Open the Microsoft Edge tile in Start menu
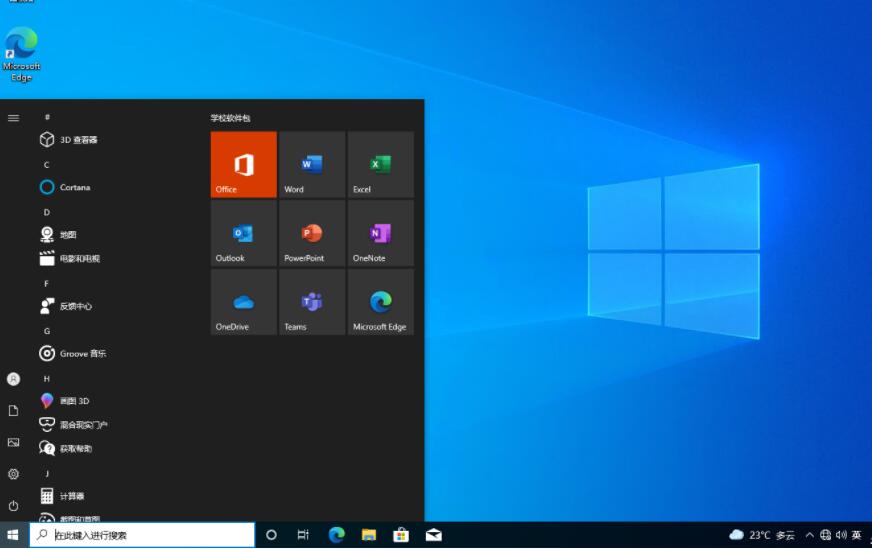Image resolution: width=872 pixels, height=549 pixels. 381,302
